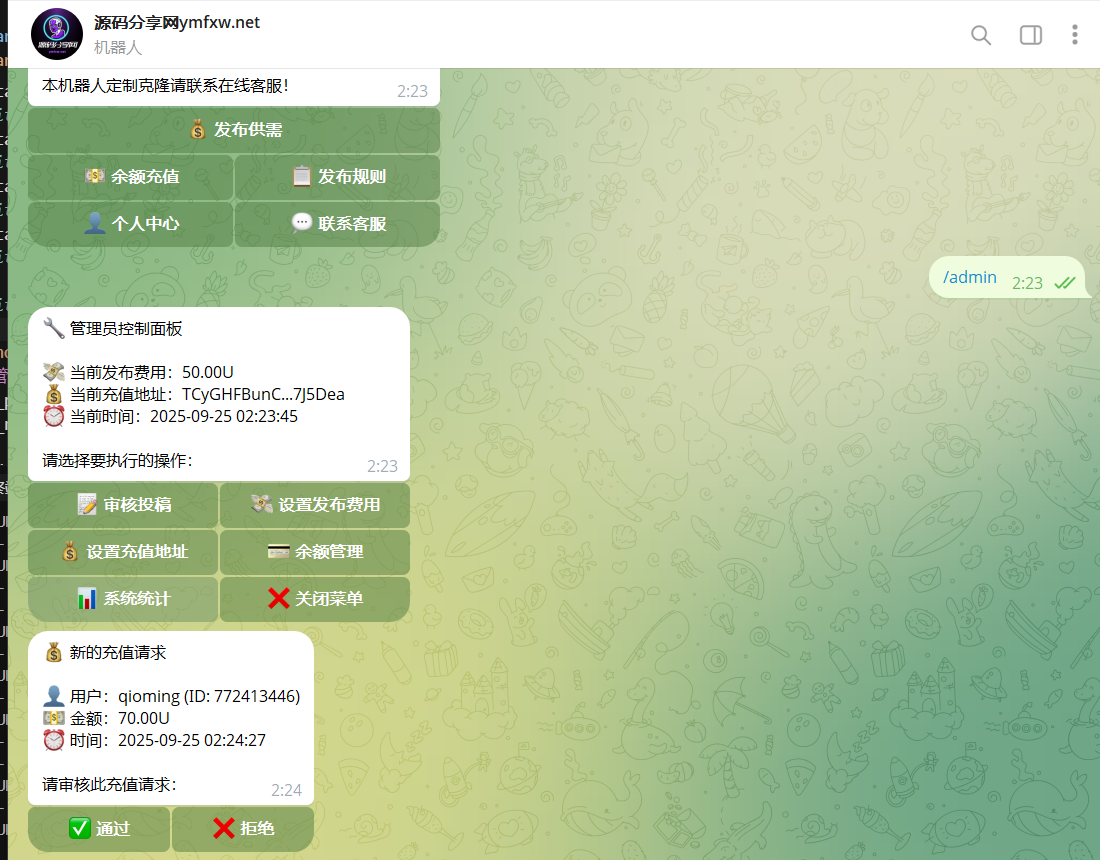View the 发布规则 posting rules
This screenshot has height=860, width=1100.
click(x=337, y=177)
